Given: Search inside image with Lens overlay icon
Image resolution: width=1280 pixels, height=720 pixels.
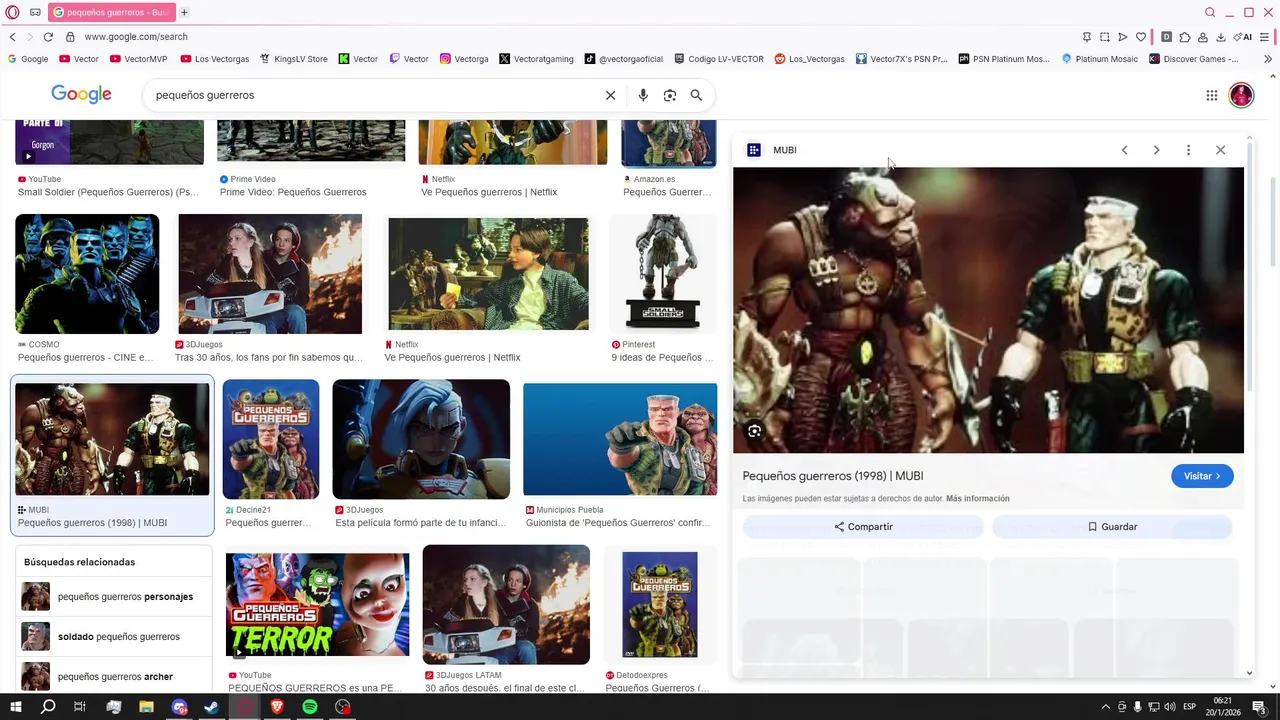Looking at the screenshot, I should point(754,431).
